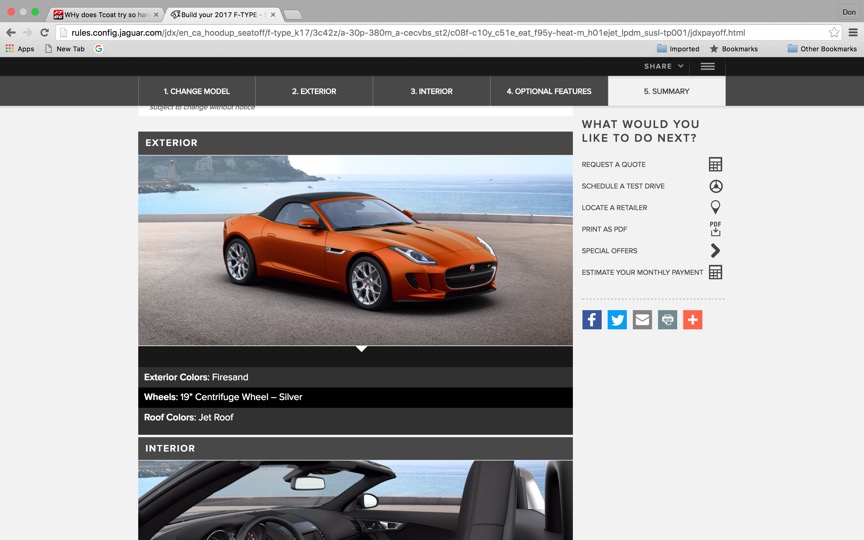Share build on Twitter
The image size is (864, 540).
(x=617, y=320)
